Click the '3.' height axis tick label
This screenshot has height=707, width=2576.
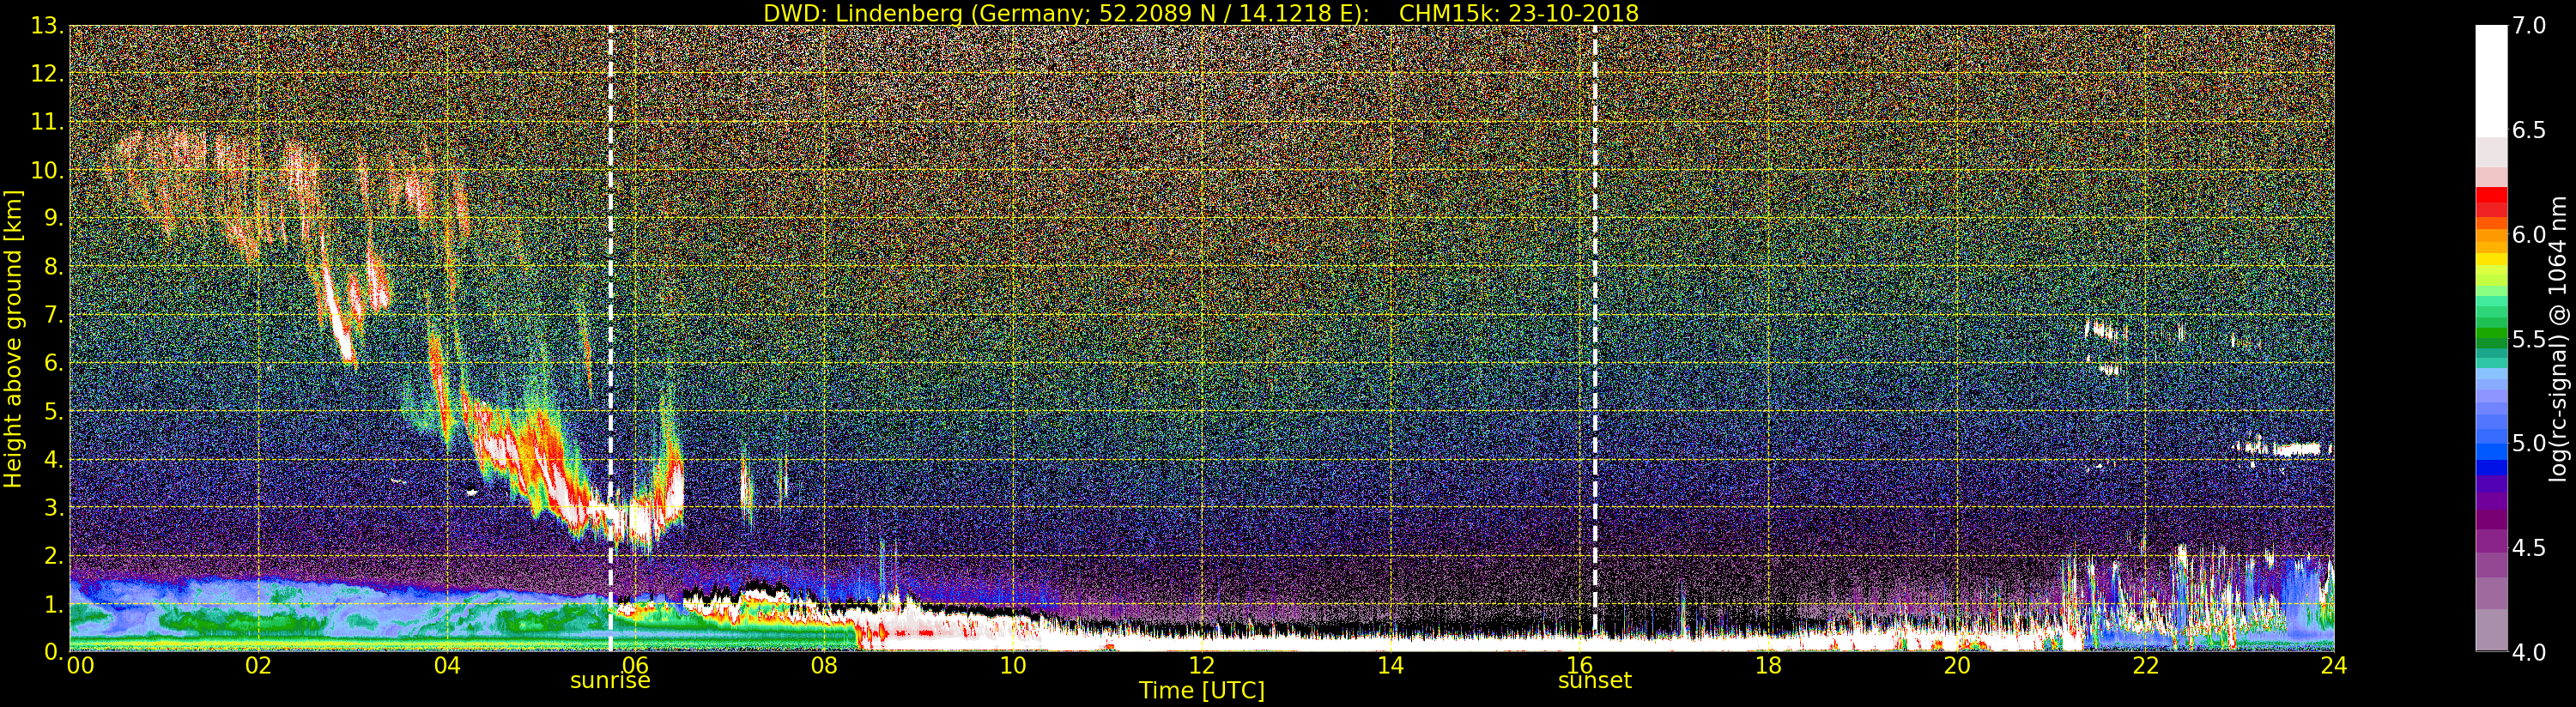click(53, 507)
